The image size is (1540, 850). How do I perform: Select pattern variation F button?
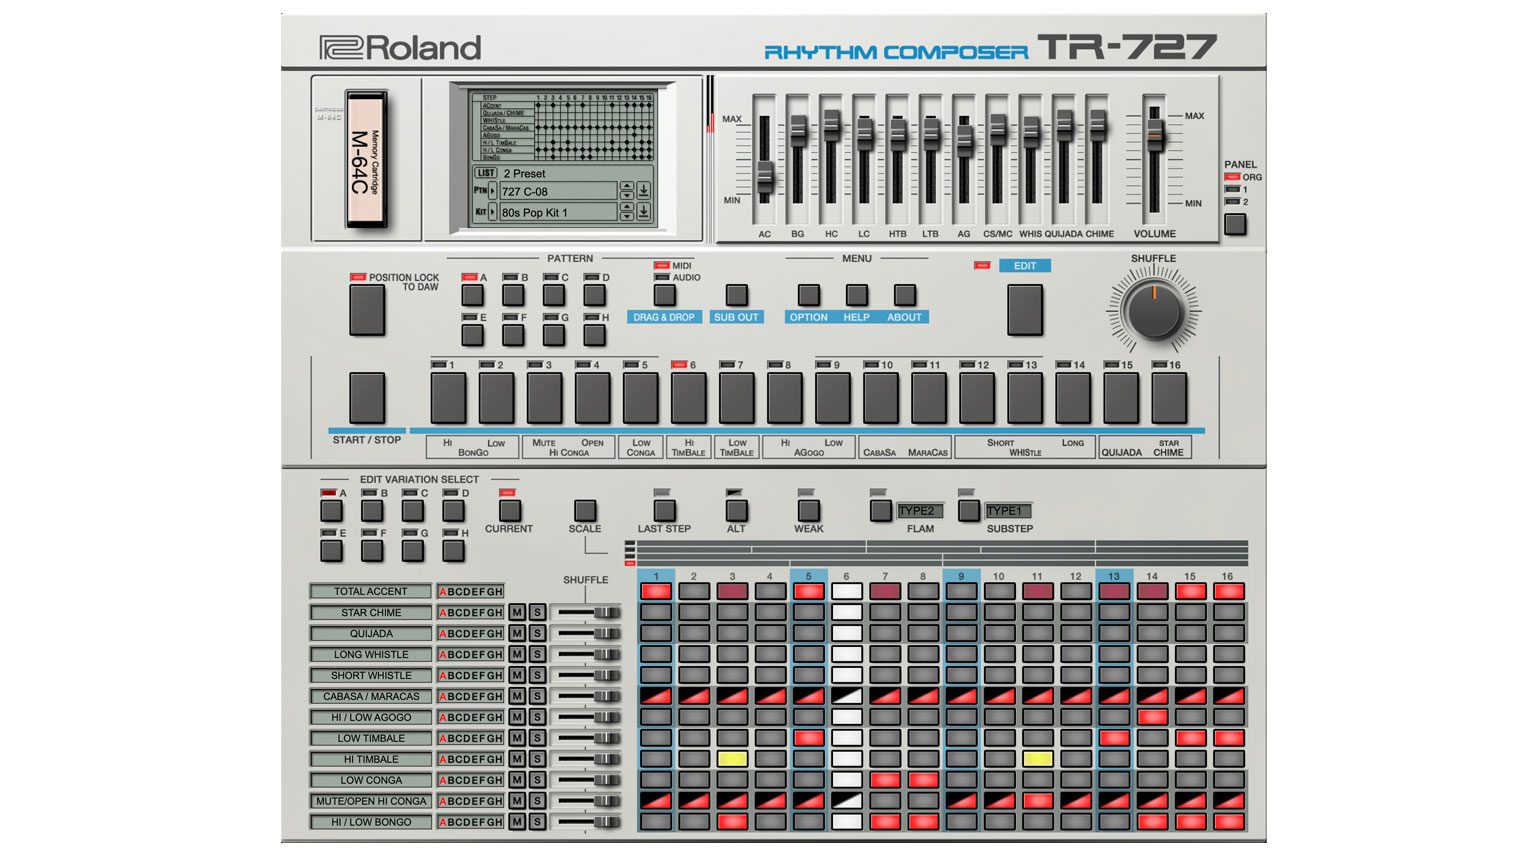(x=513, y=334)
